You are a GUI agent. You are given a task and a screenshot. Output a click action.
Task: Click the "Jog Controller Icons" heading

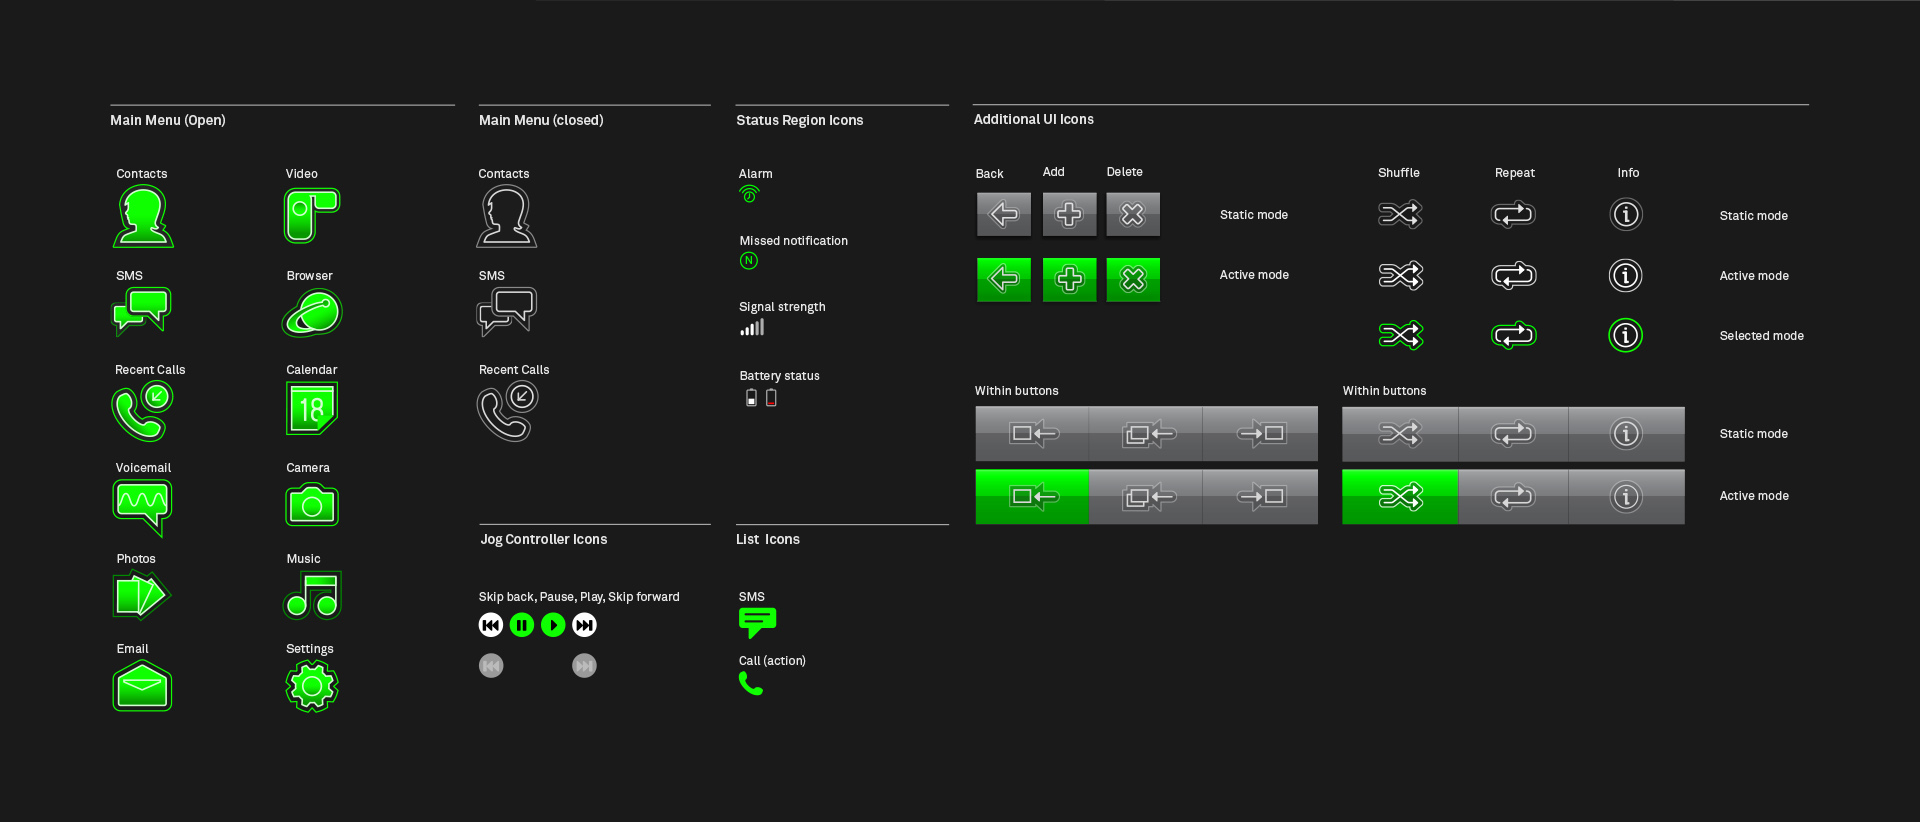[x=544, y=539]
